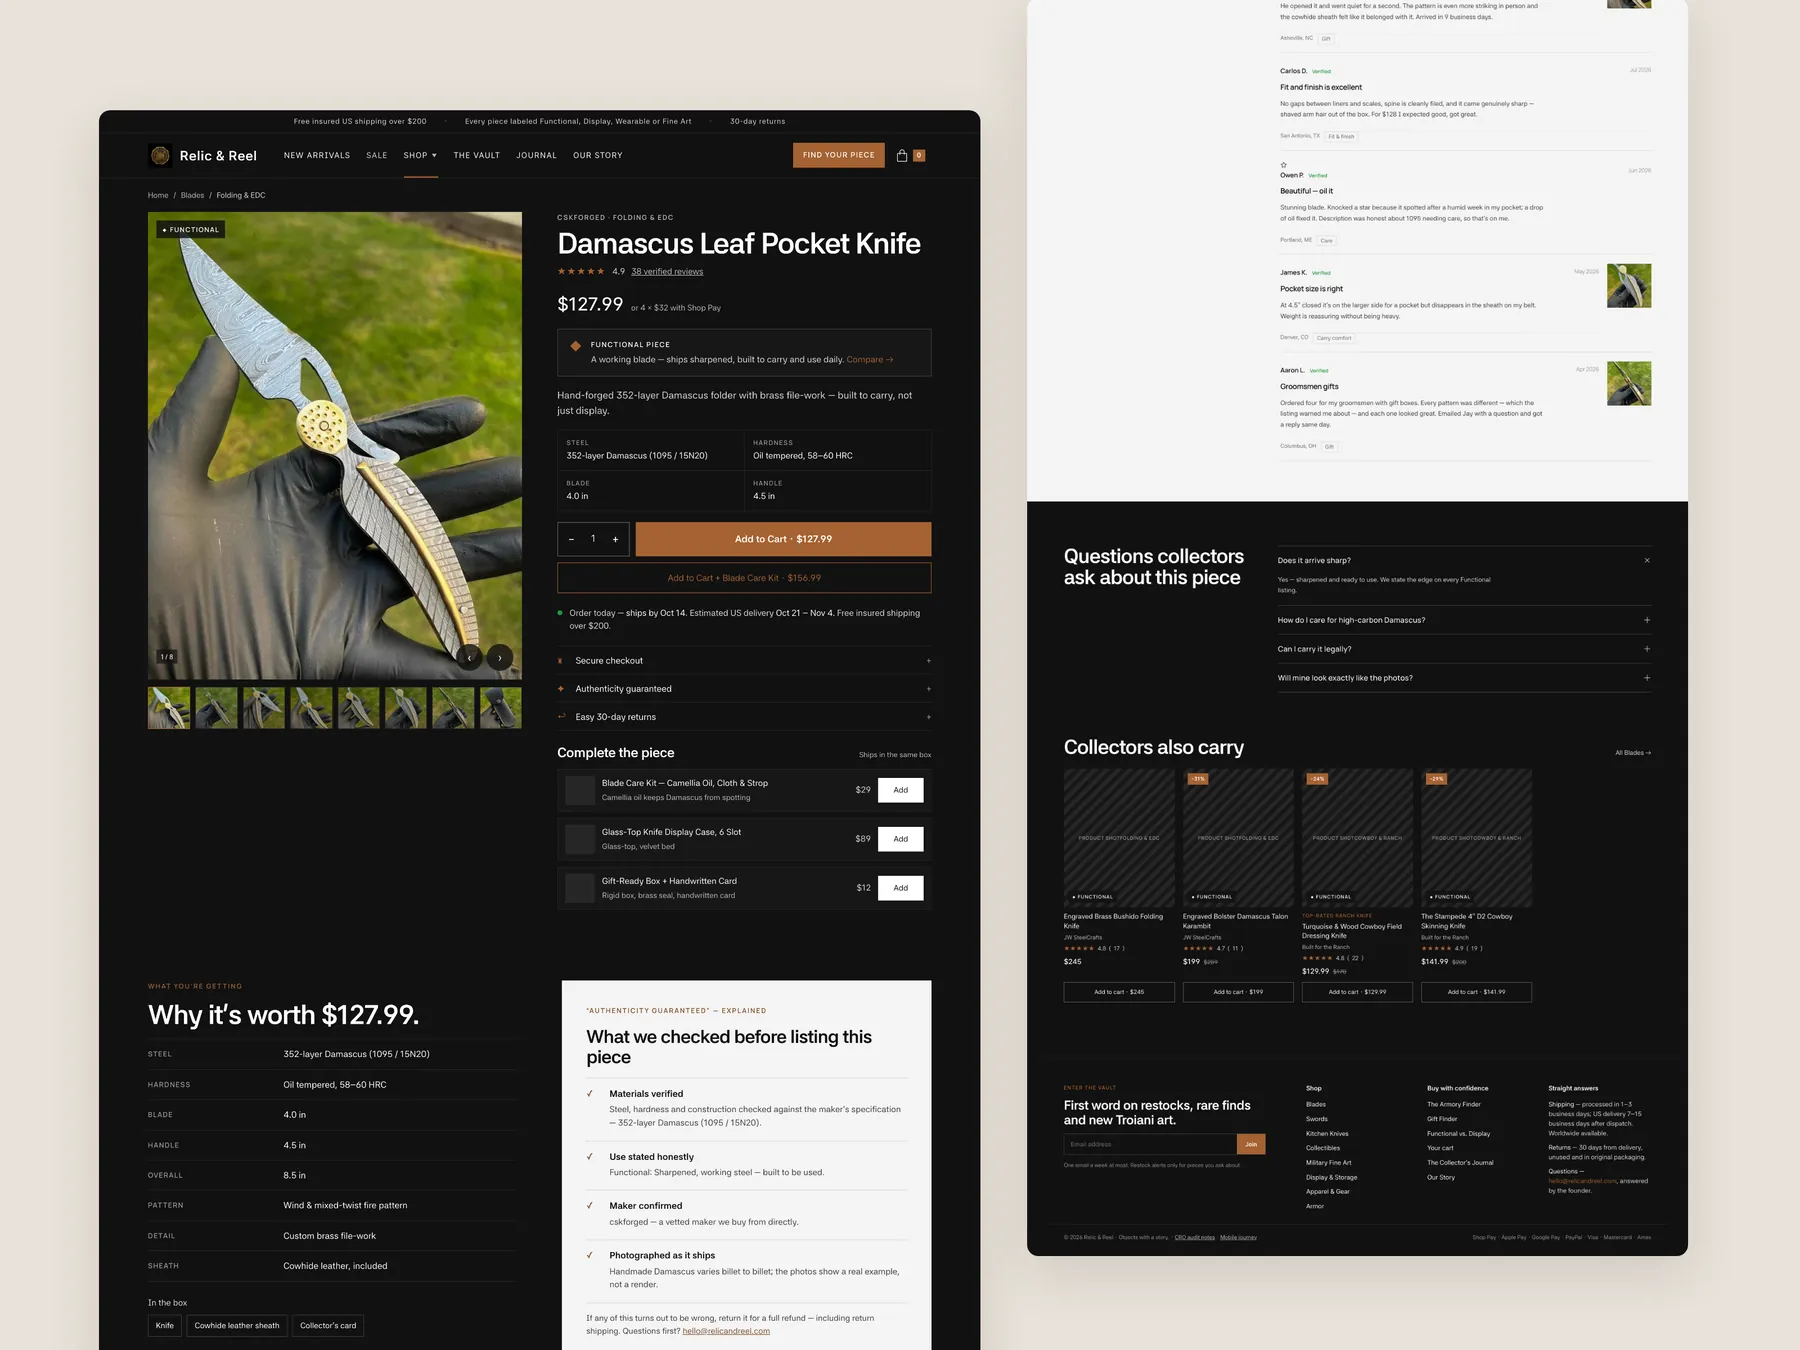Go to Home in the breadcrumb
The width and height of the screenshot is (1800, 1350).
[x=158, y=195]
